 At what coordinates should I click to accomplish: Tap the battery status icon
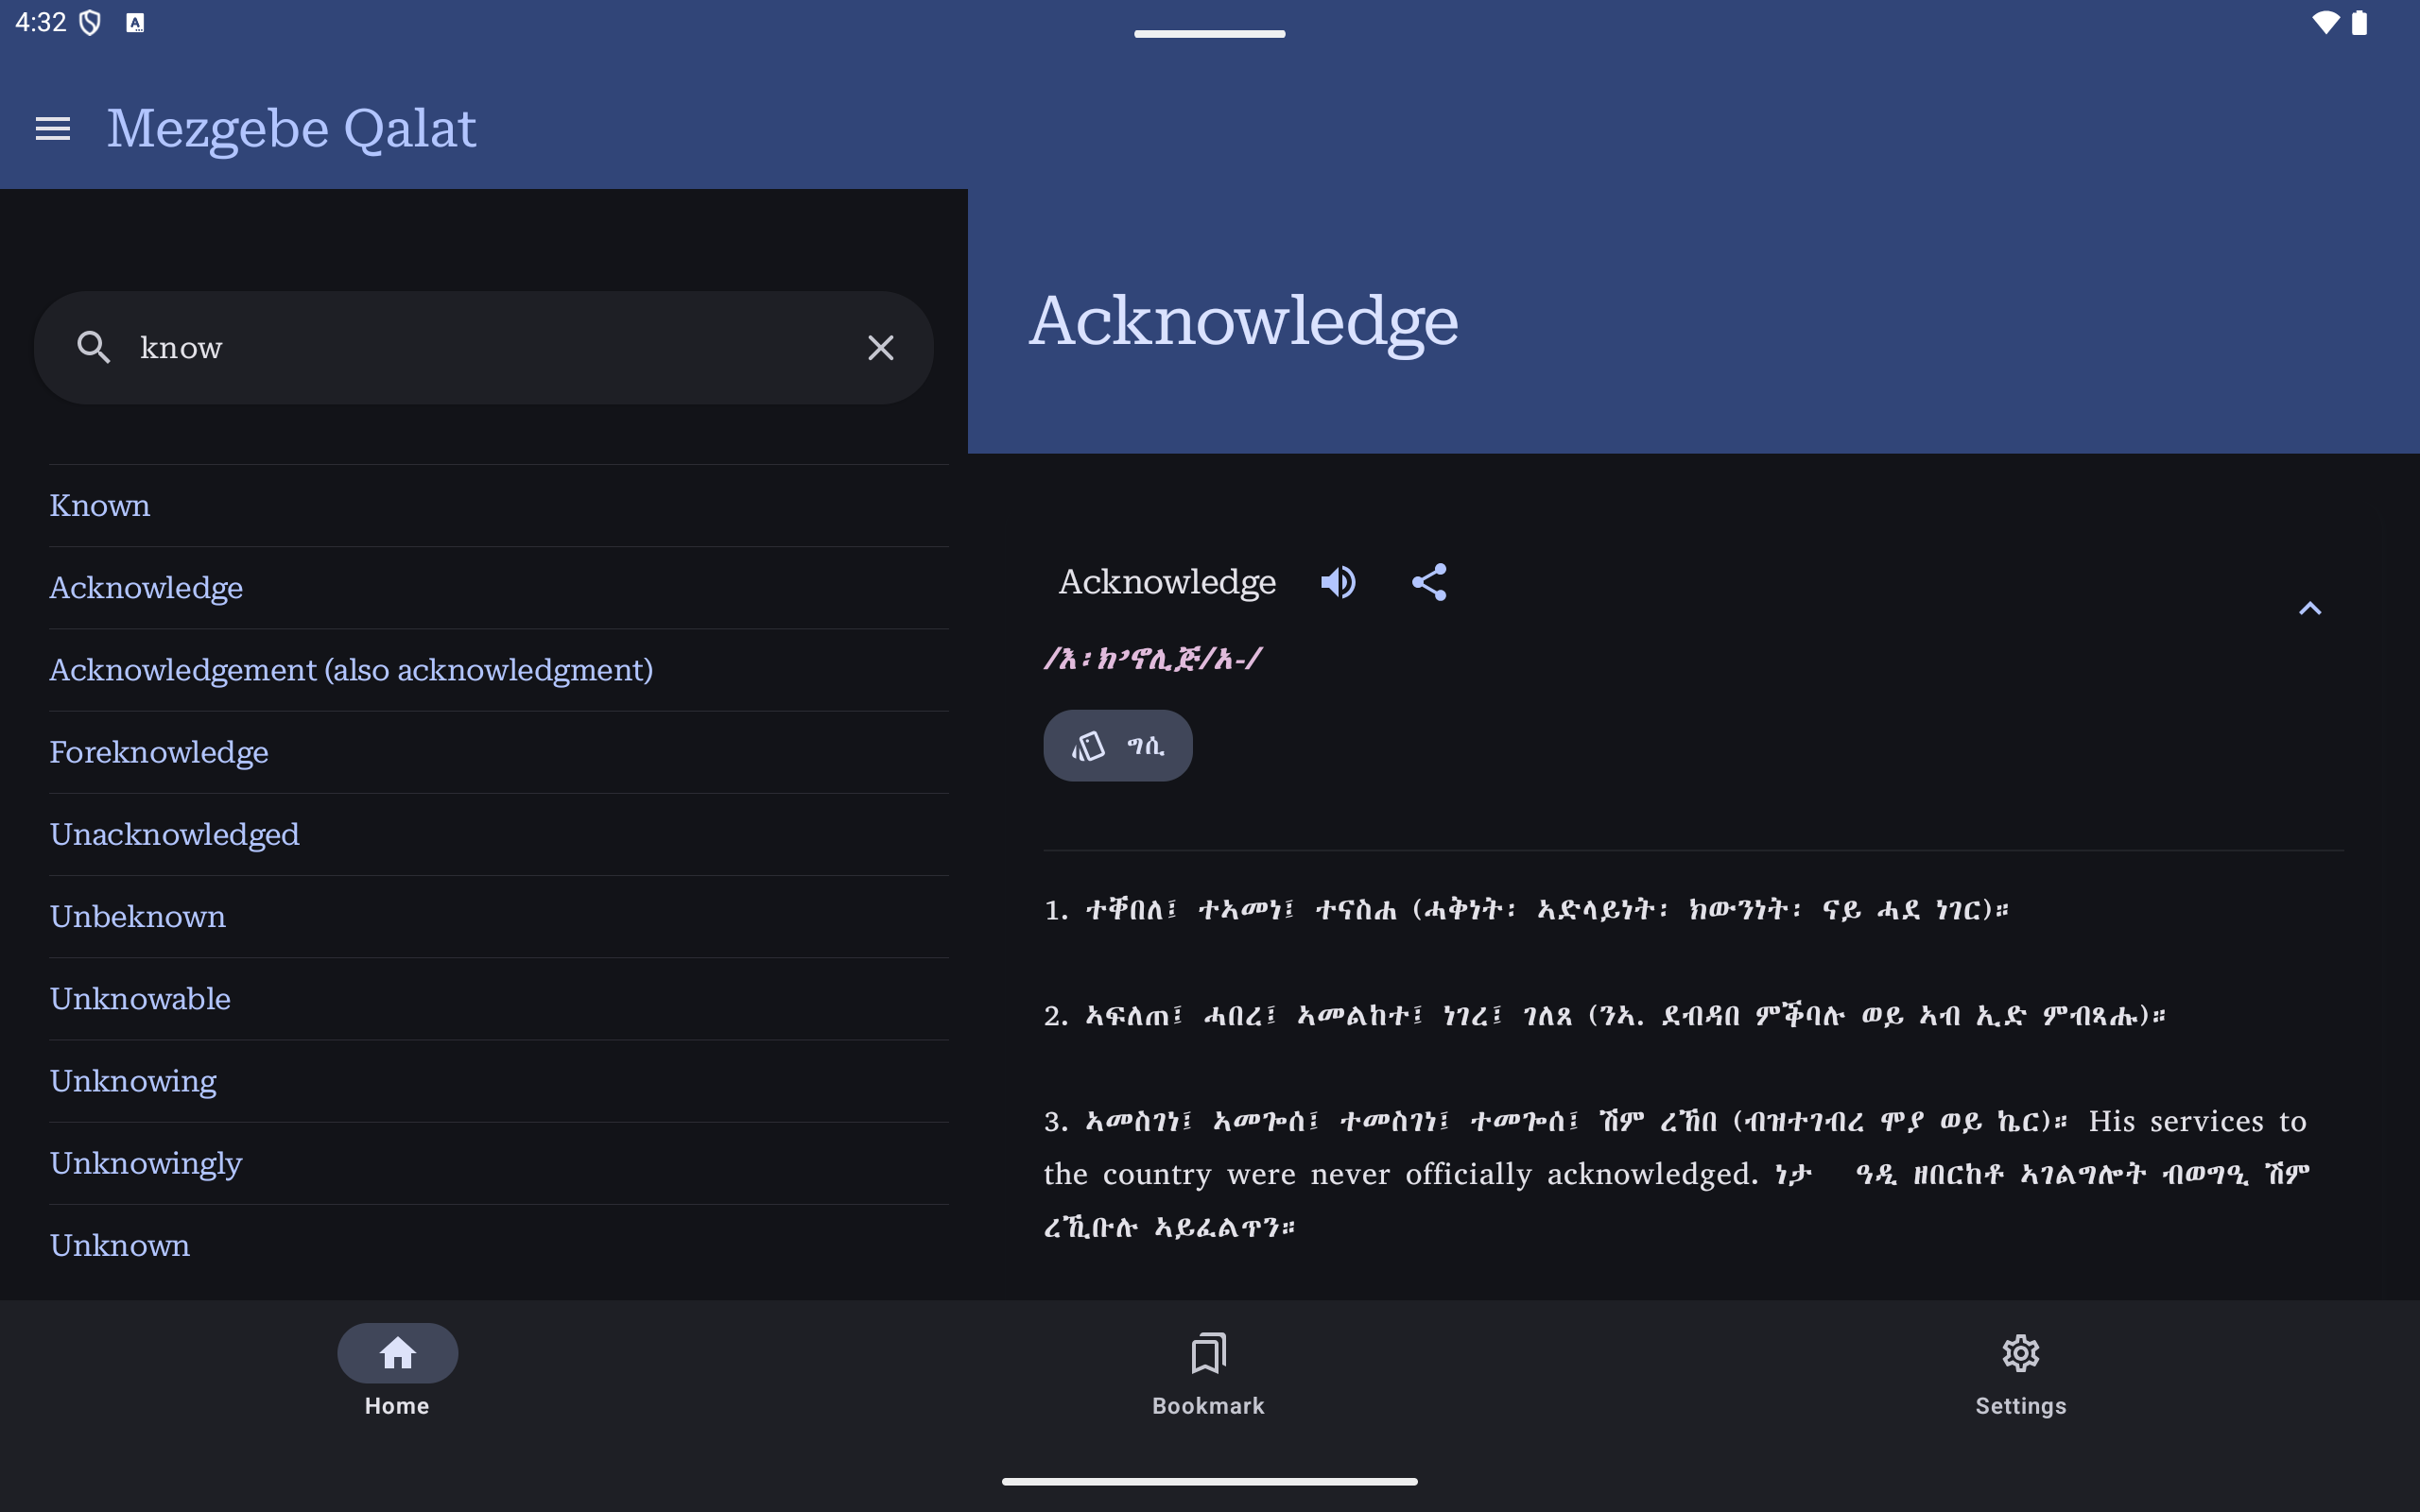tap(2360, 22)
